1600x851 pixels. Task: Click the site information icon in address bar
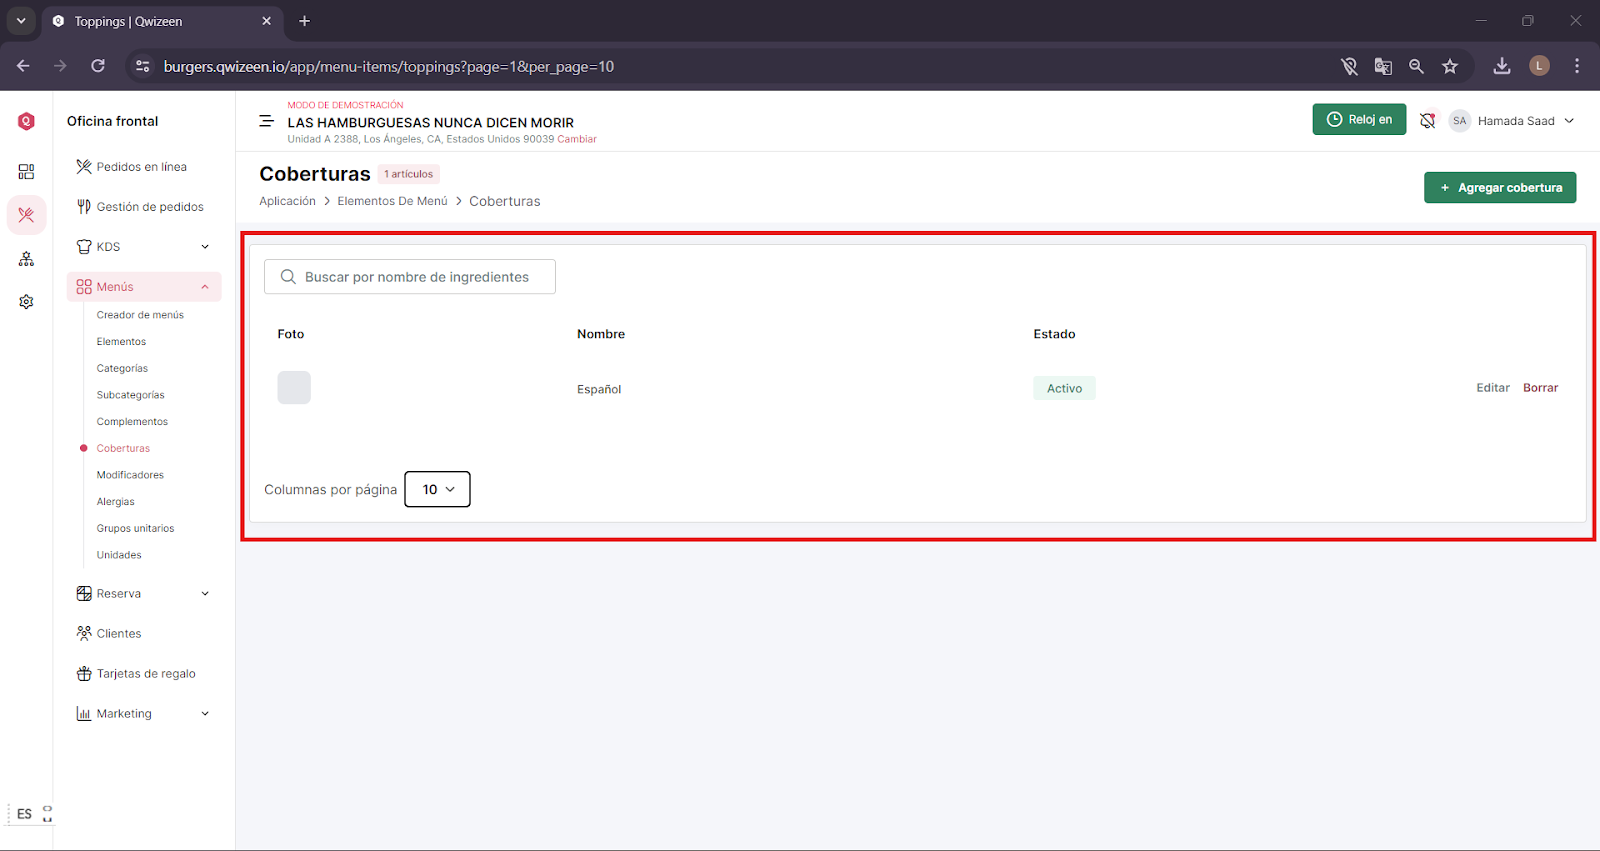143,66
